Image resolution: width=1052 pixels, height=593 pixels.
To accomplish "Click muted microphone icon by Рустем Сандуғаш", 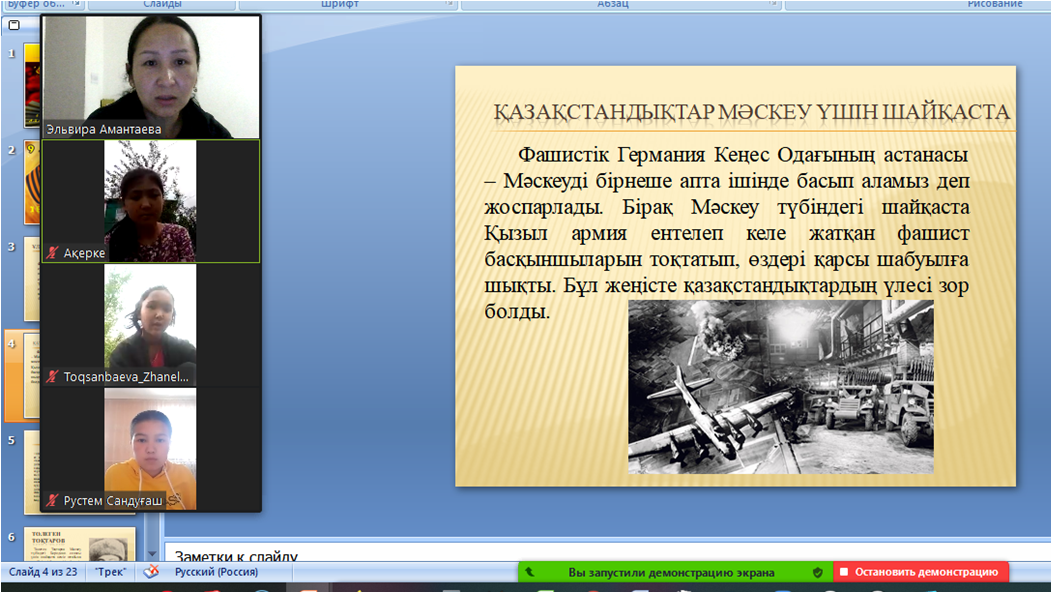I will 53,500.
